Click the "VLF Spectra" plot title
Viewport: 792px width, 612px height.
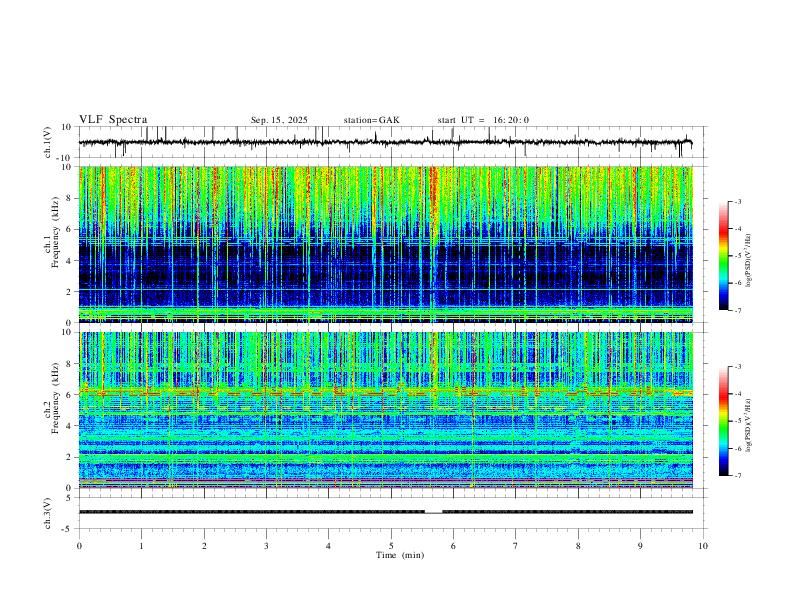tap(113, 120)
